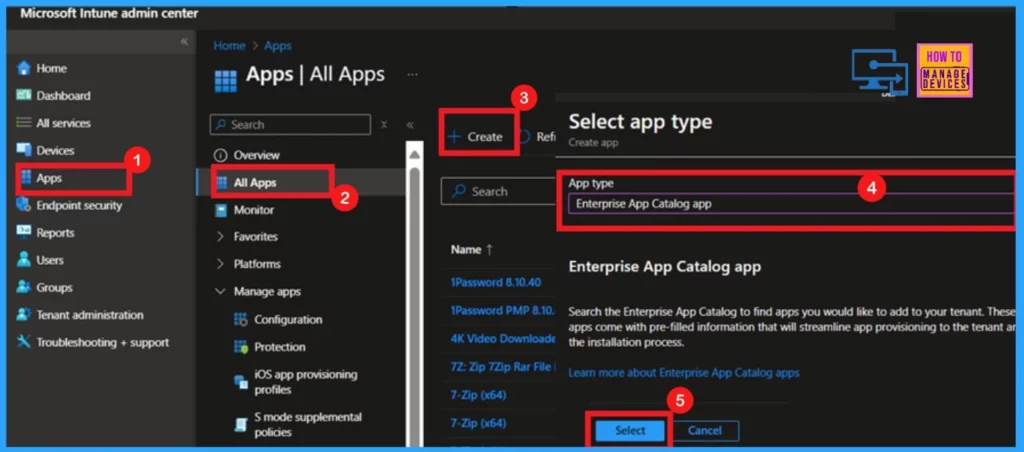The image size is (1024, 452).
Task: Click the Protection shield-grid icon
Action: pyautogui.click(x=240, y=347)
